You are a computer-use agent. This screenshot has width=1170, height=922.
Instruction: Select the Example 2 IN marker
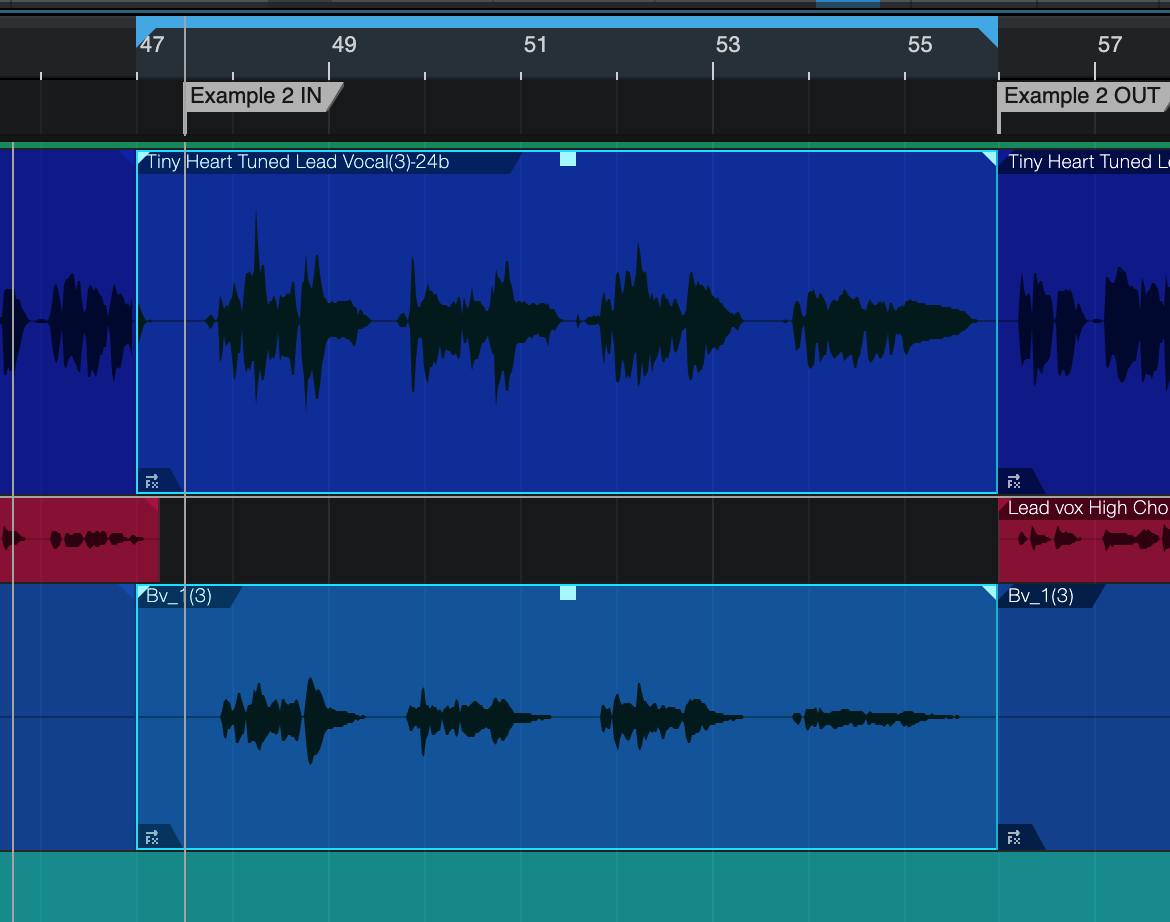click(256, 96)
